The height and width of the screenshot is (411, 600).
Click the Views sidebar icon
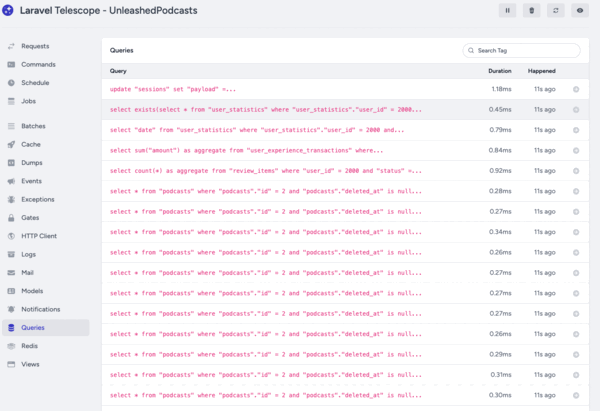click(x=11, y=364)
